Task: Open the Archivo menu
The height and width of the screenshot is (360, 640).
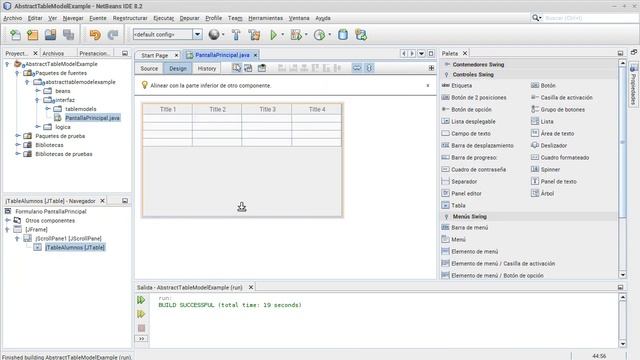Action: pyautogui.click(x=13, y=18)
